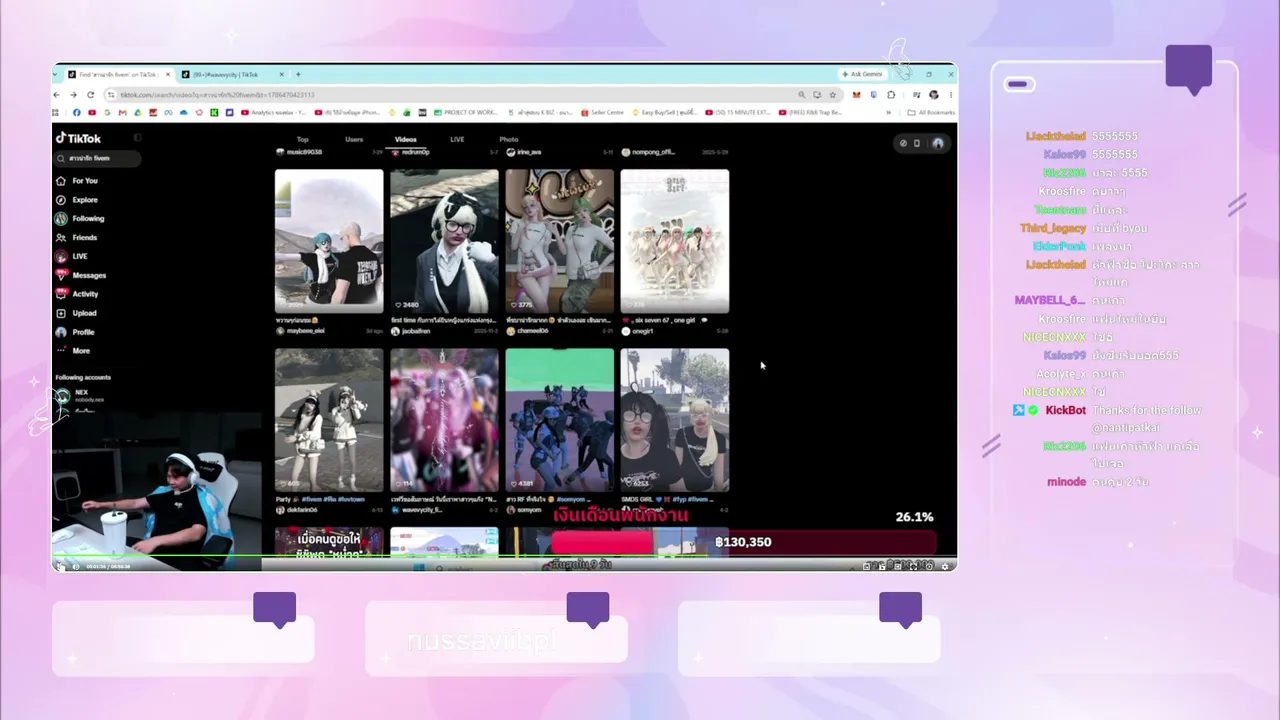1280x720 pixels.
Task: Open the Kick bookmark icon
Action: [214, 113]
